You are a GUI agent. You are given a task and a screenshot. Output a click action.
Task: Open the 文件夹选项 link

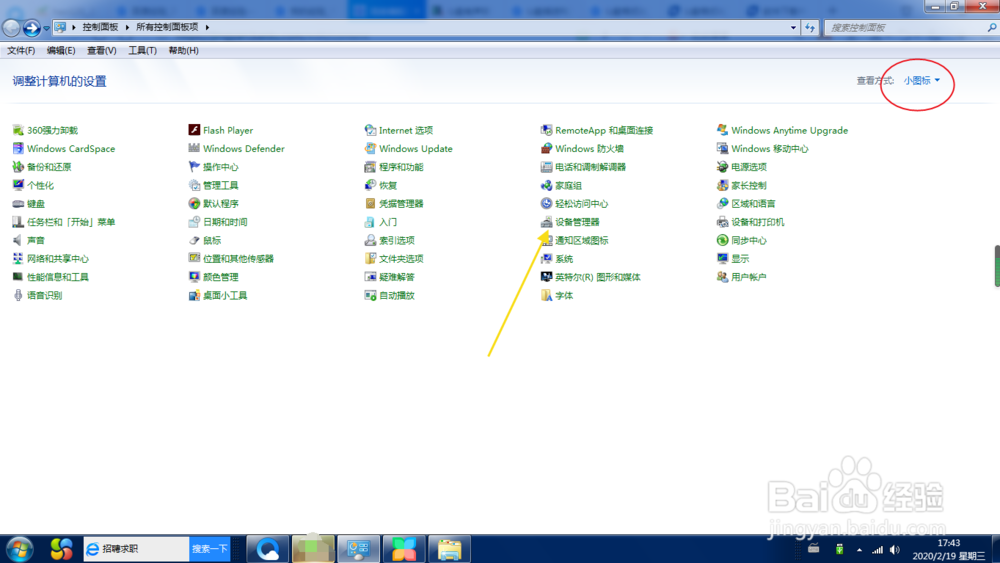[x=401, y=259]
